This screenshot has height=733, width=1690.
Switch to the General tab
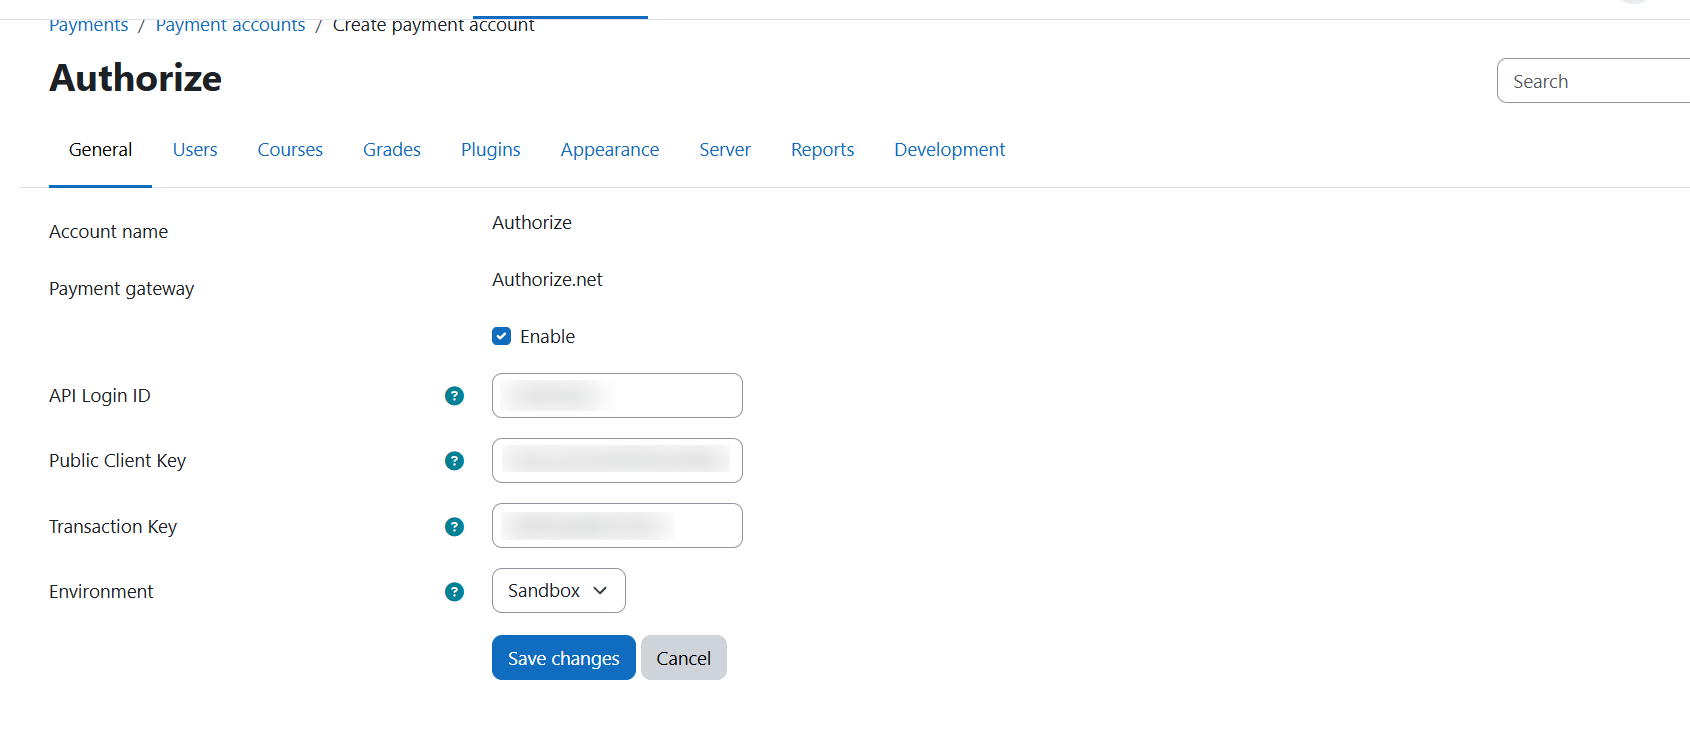[x=100, y=150]
